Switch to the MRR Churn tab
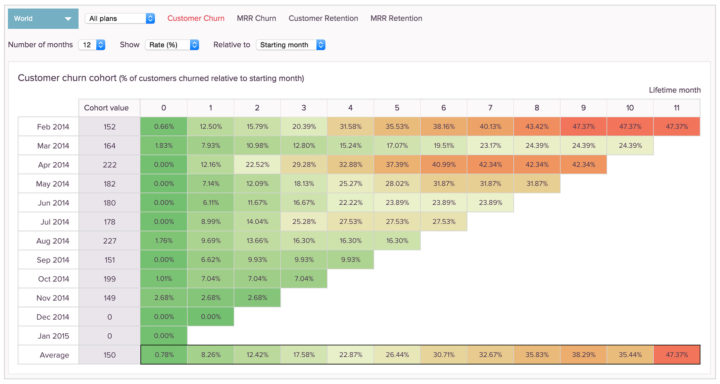Viewport: 720px width, 384px height. pos(256,18)
